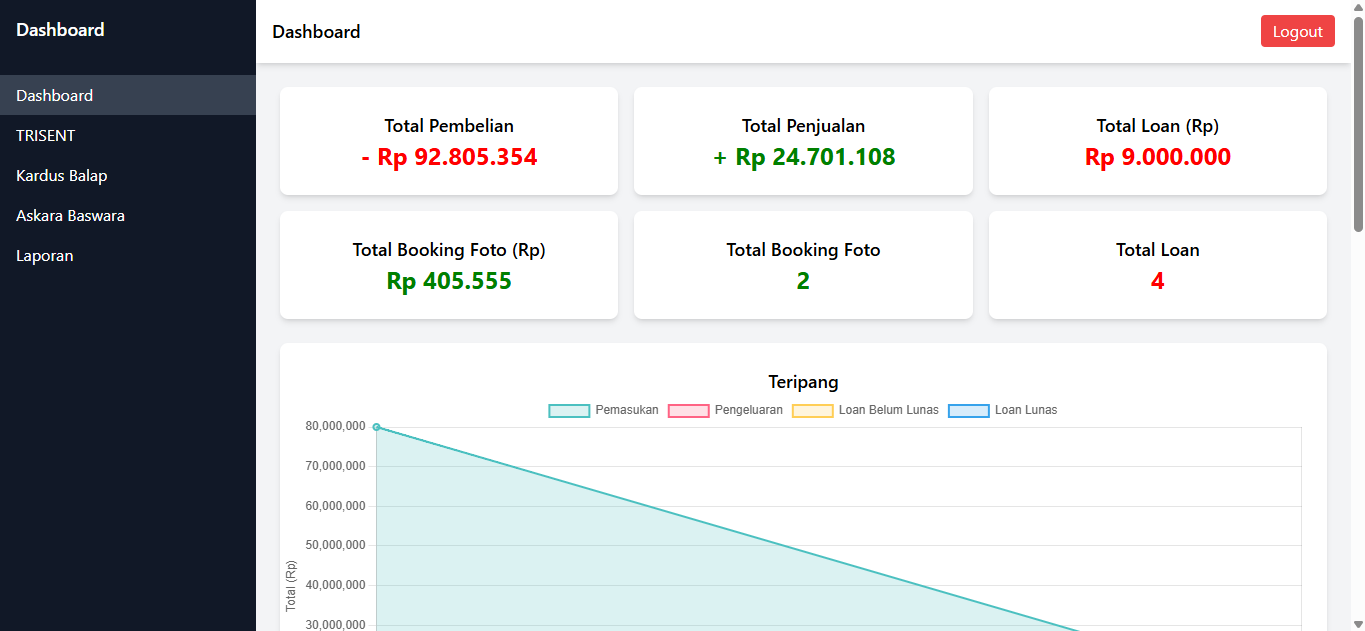Click the Dashboard heading in the top bar
Image resolution: width=1365 pixels, height=631 pixels.
316,32
